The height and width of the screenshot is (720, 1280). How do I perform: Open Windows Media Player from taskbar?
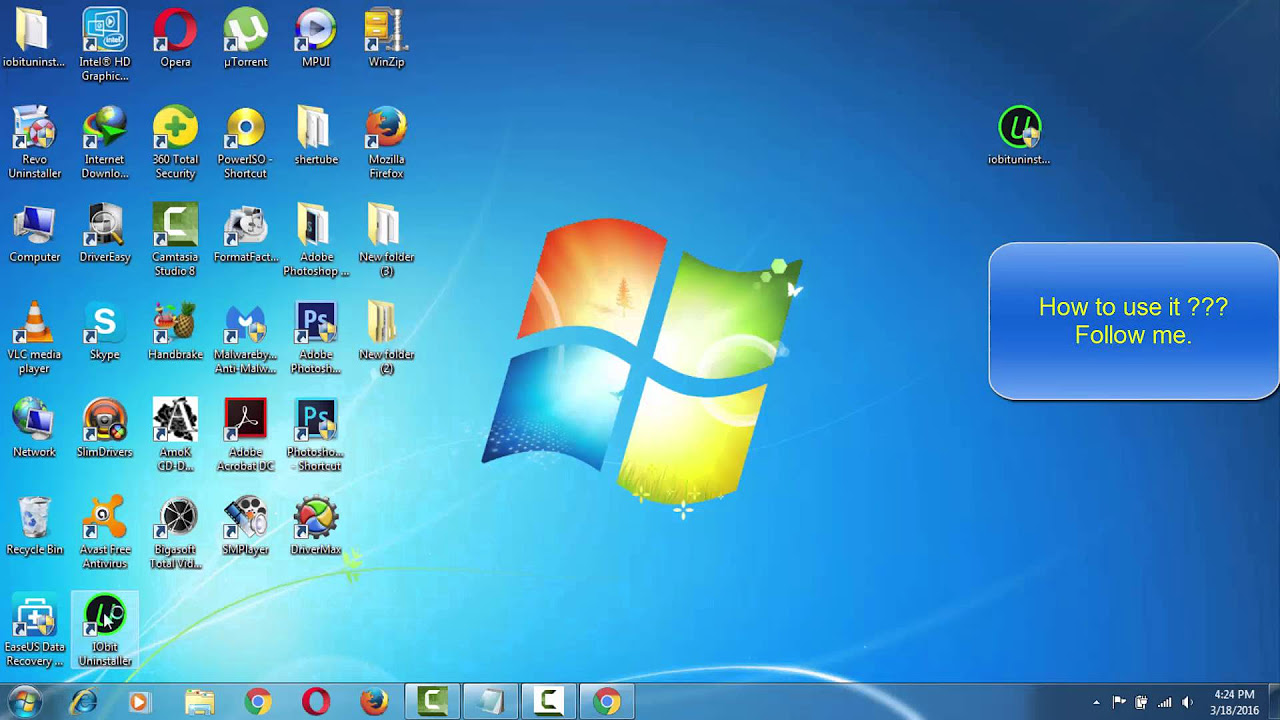click(x=139, y=702)
